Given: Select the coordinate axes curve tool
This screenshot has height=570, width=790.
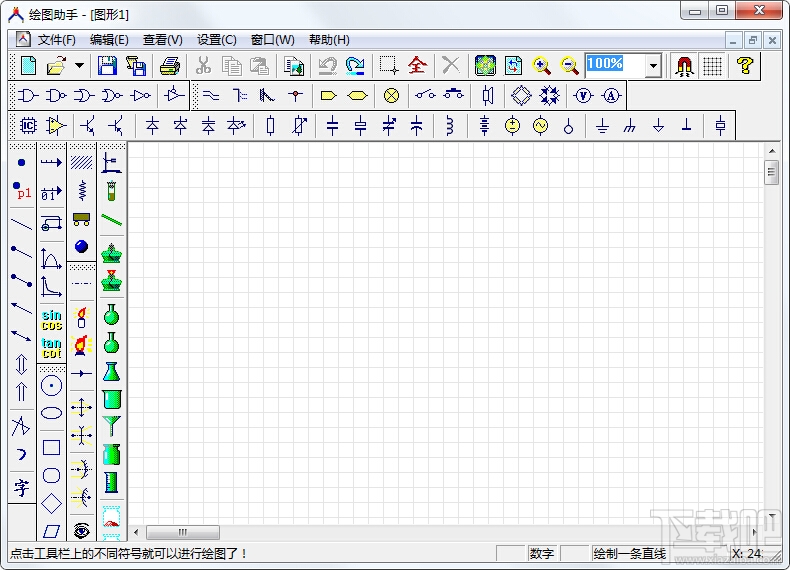Looking at the screenshot, I should pos(51,259).
